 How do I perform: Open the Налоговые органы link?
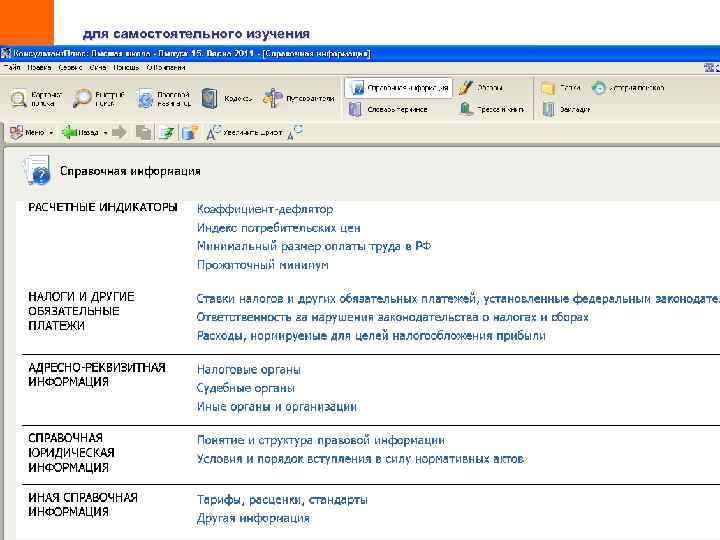pos(249,370)
